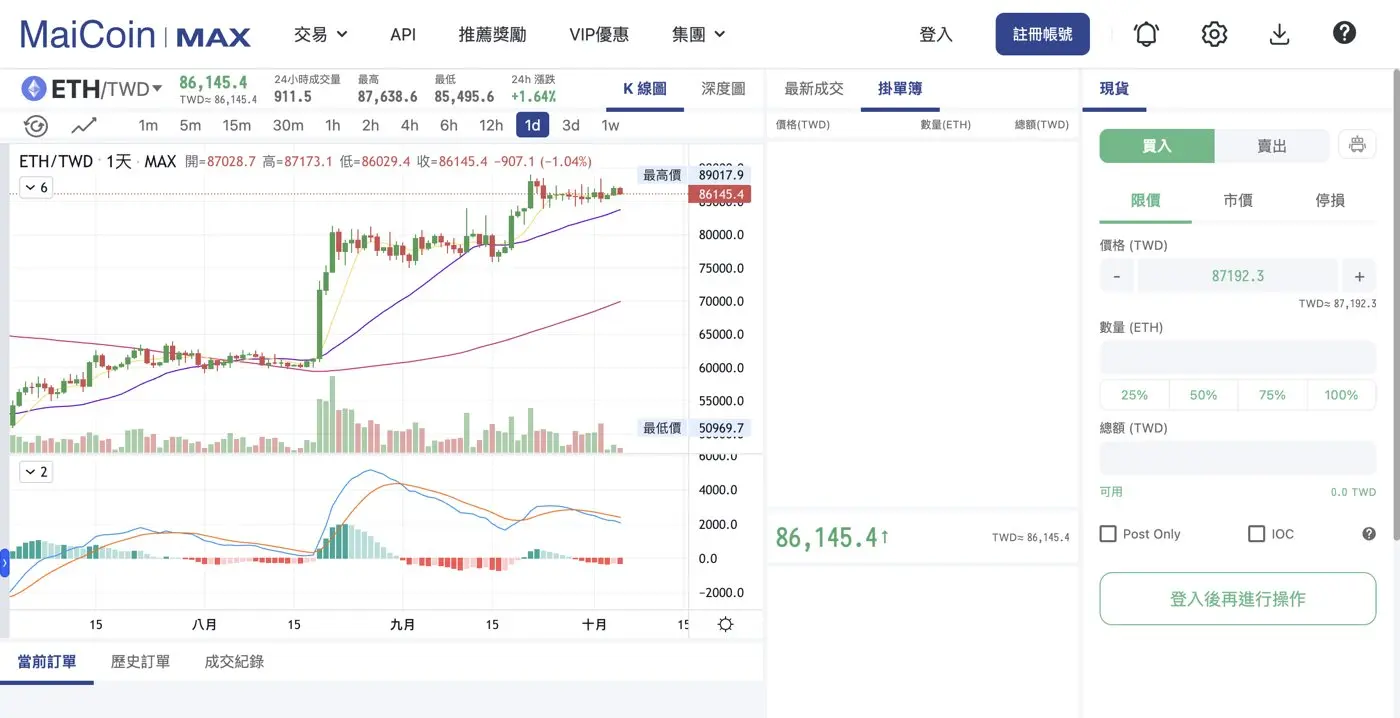The width and height of the screenshot is (1400, 718).
Task: Click the download icon in header
Action: (1279, 34)
